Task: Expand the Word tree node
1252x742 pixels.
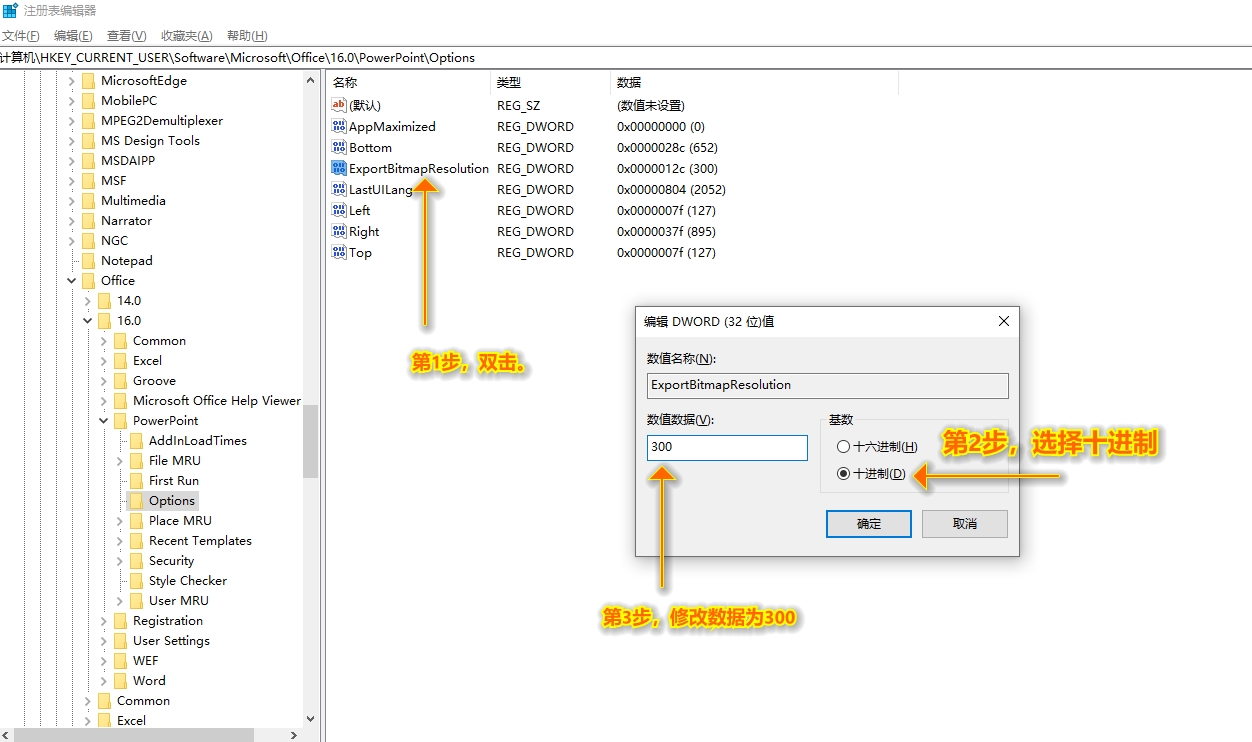Action: click(x=104, y=680)
